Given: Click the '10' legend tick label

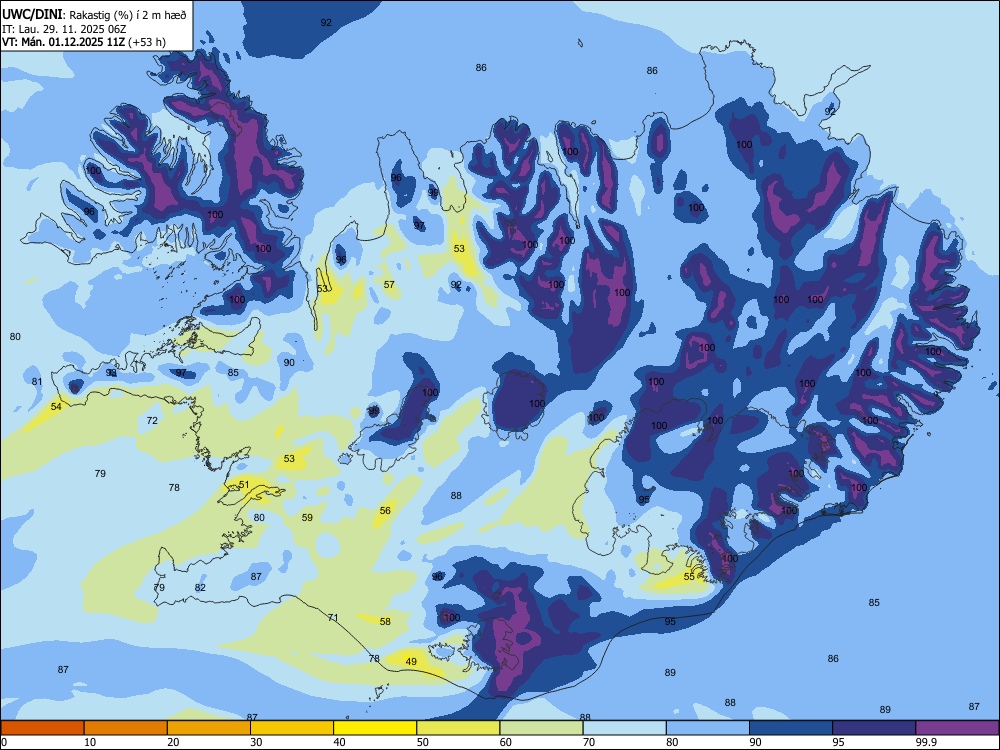Looking at the screenshot, I should 90,742.
